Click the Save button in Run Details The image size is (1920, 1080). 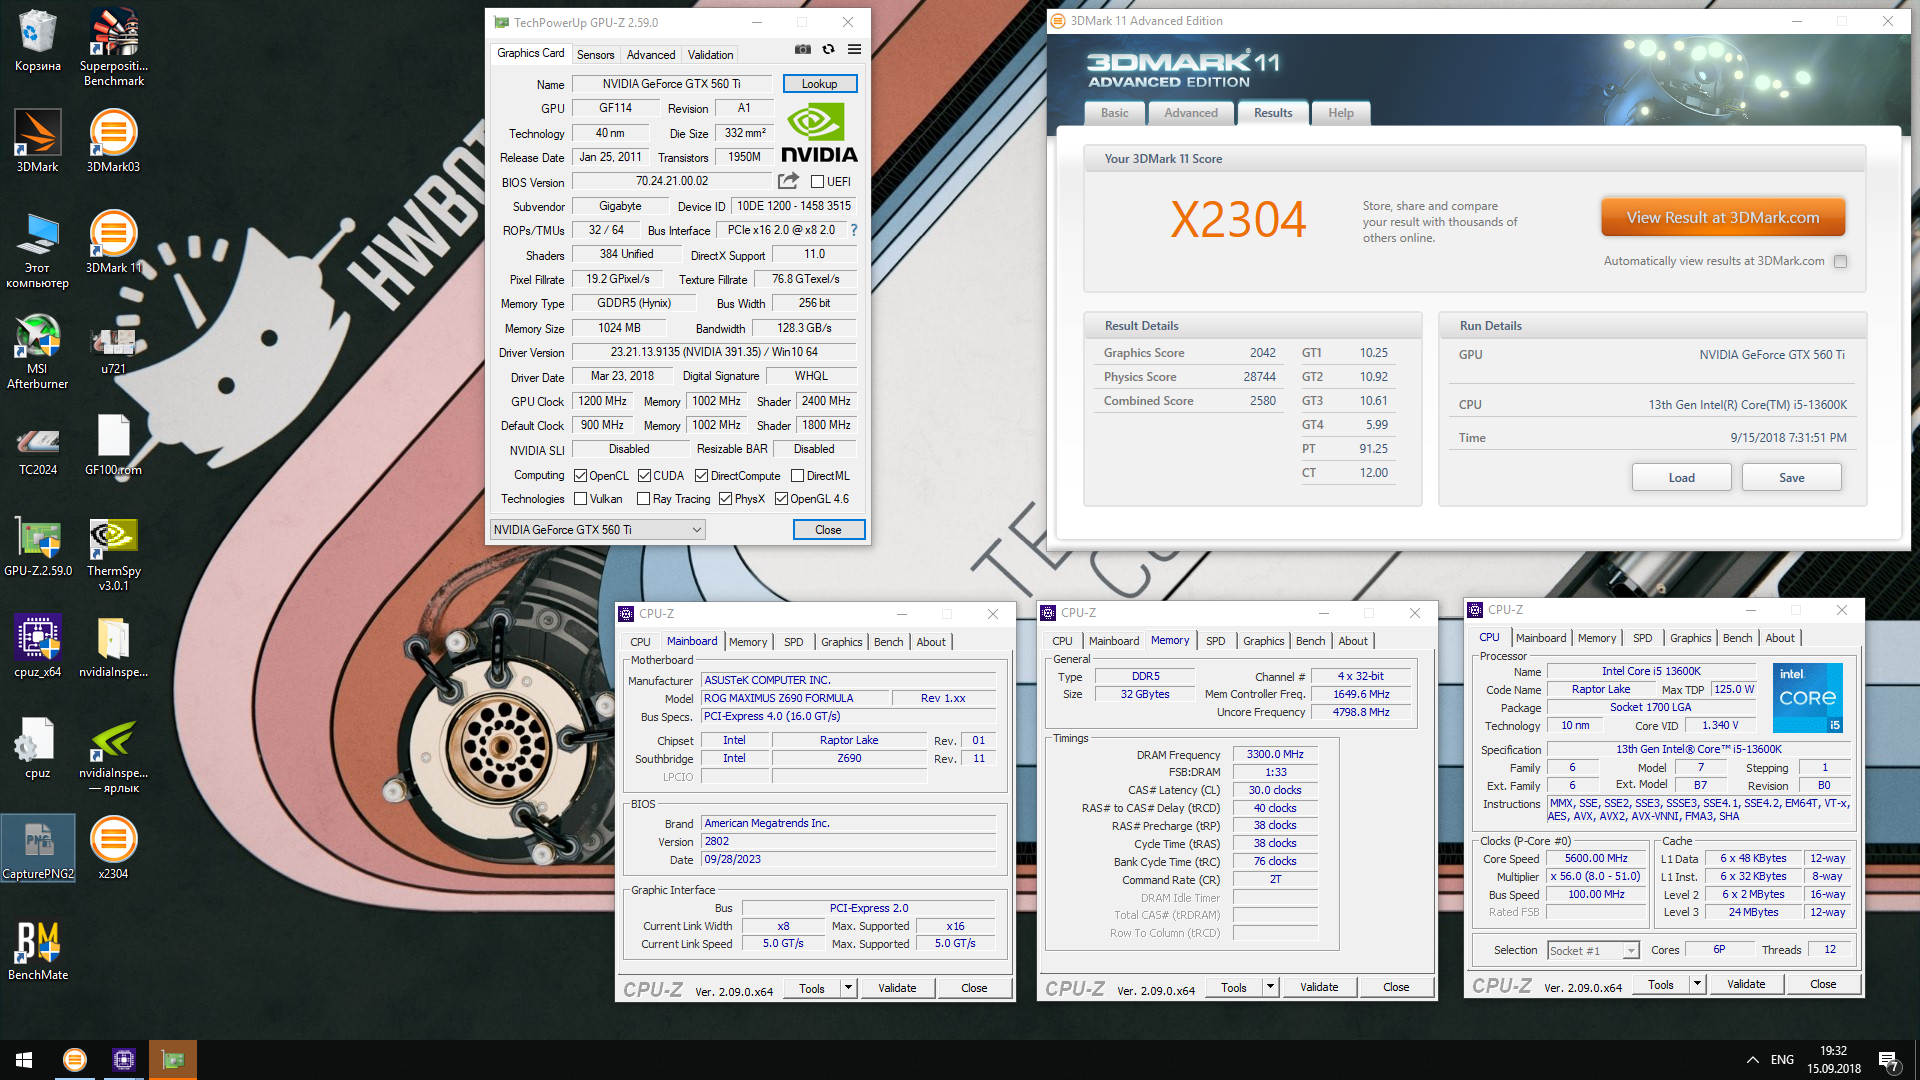1791,478
